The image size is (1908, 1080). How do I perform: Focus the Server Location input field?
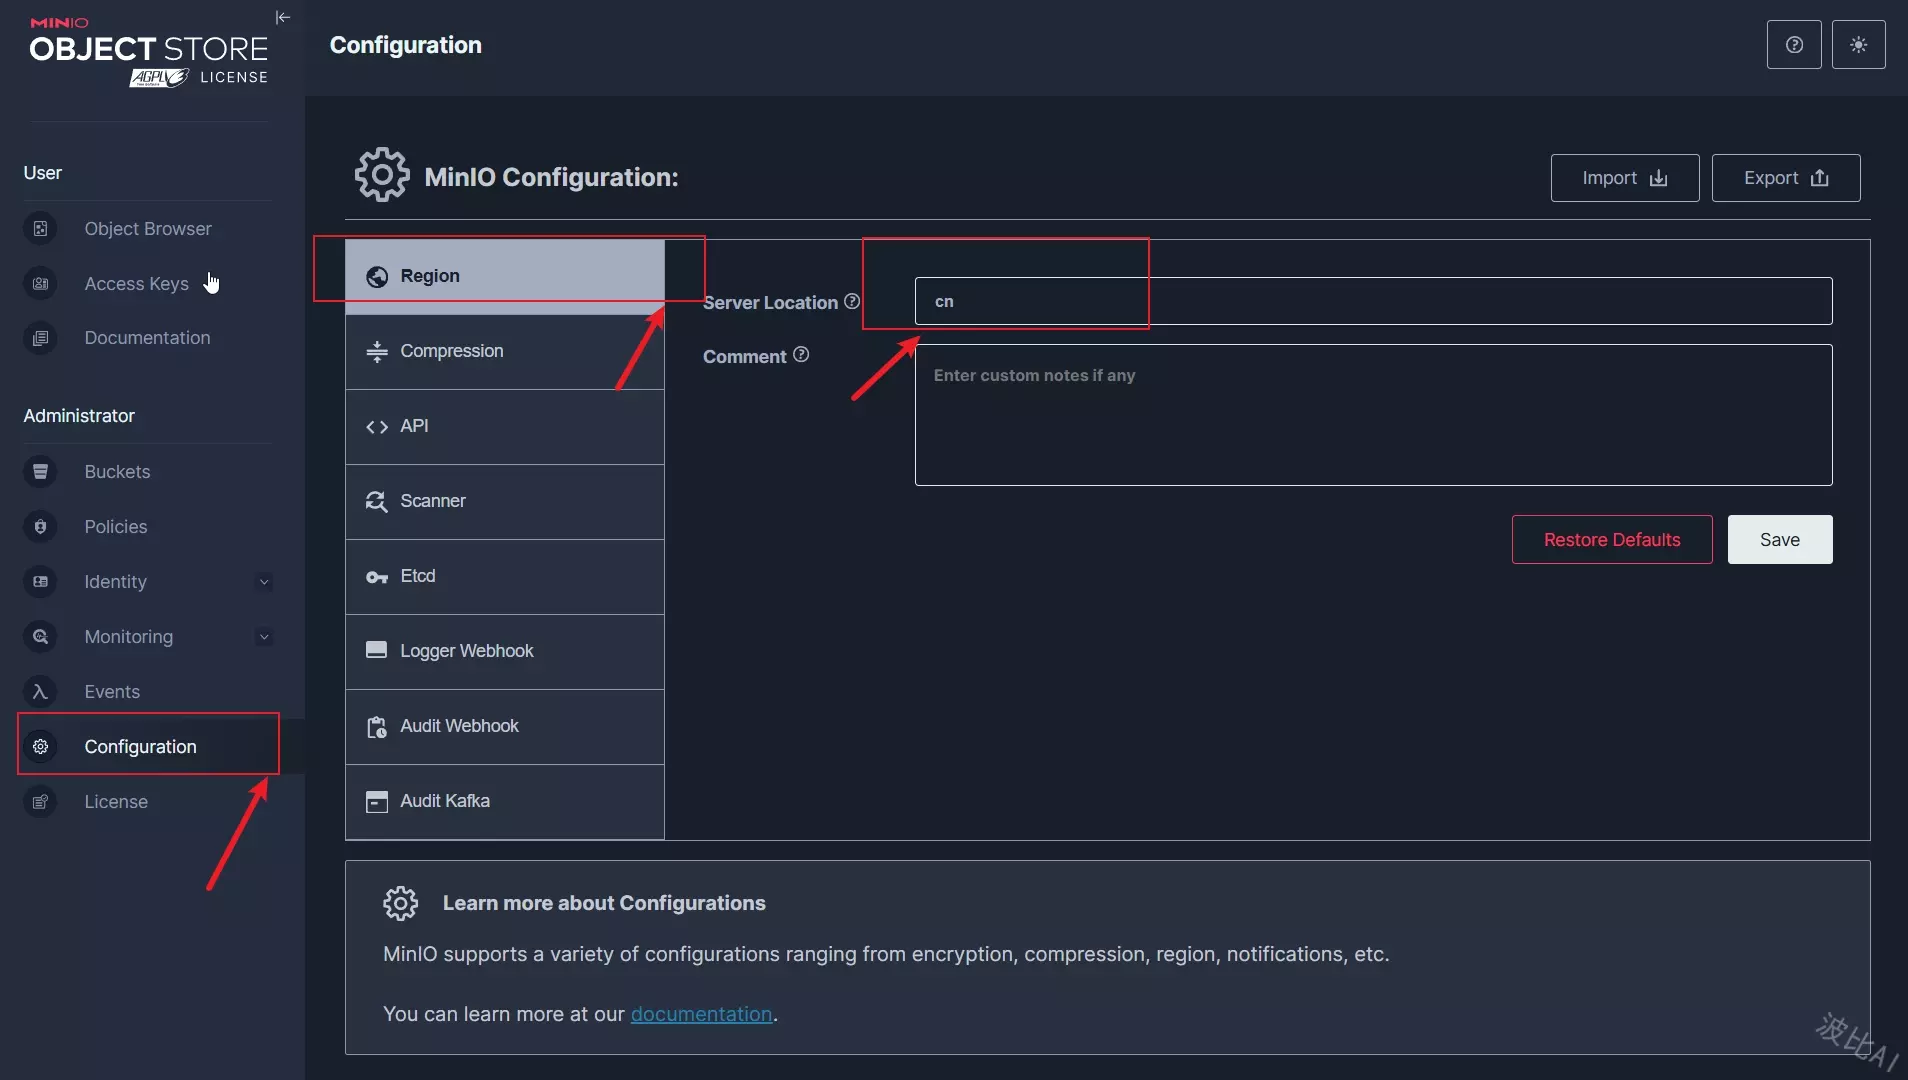tap(1373, 301)
